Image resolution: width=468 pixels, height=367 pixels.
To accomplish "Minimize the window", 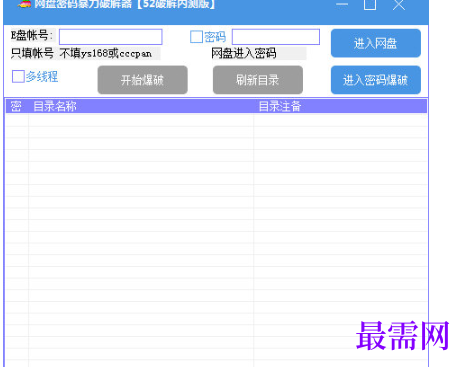I will [342, 4].
